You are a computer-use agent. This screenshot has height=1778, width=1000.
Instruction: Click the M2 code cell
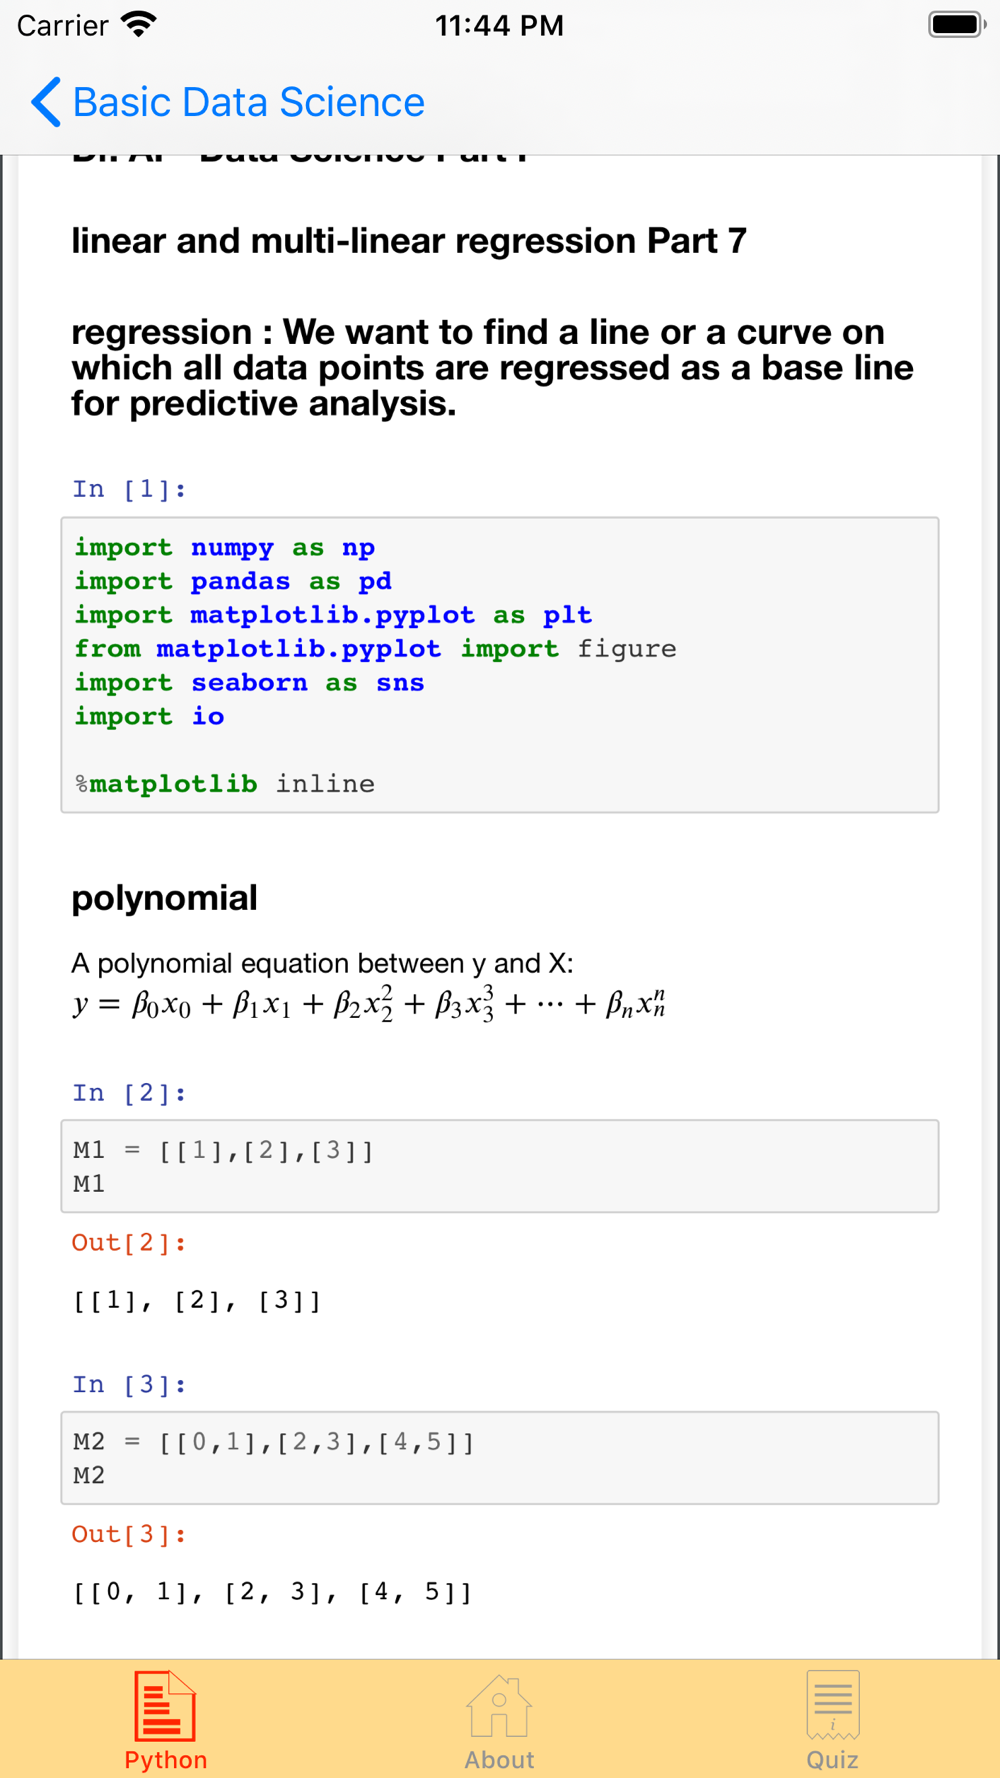coord(500,1458)
